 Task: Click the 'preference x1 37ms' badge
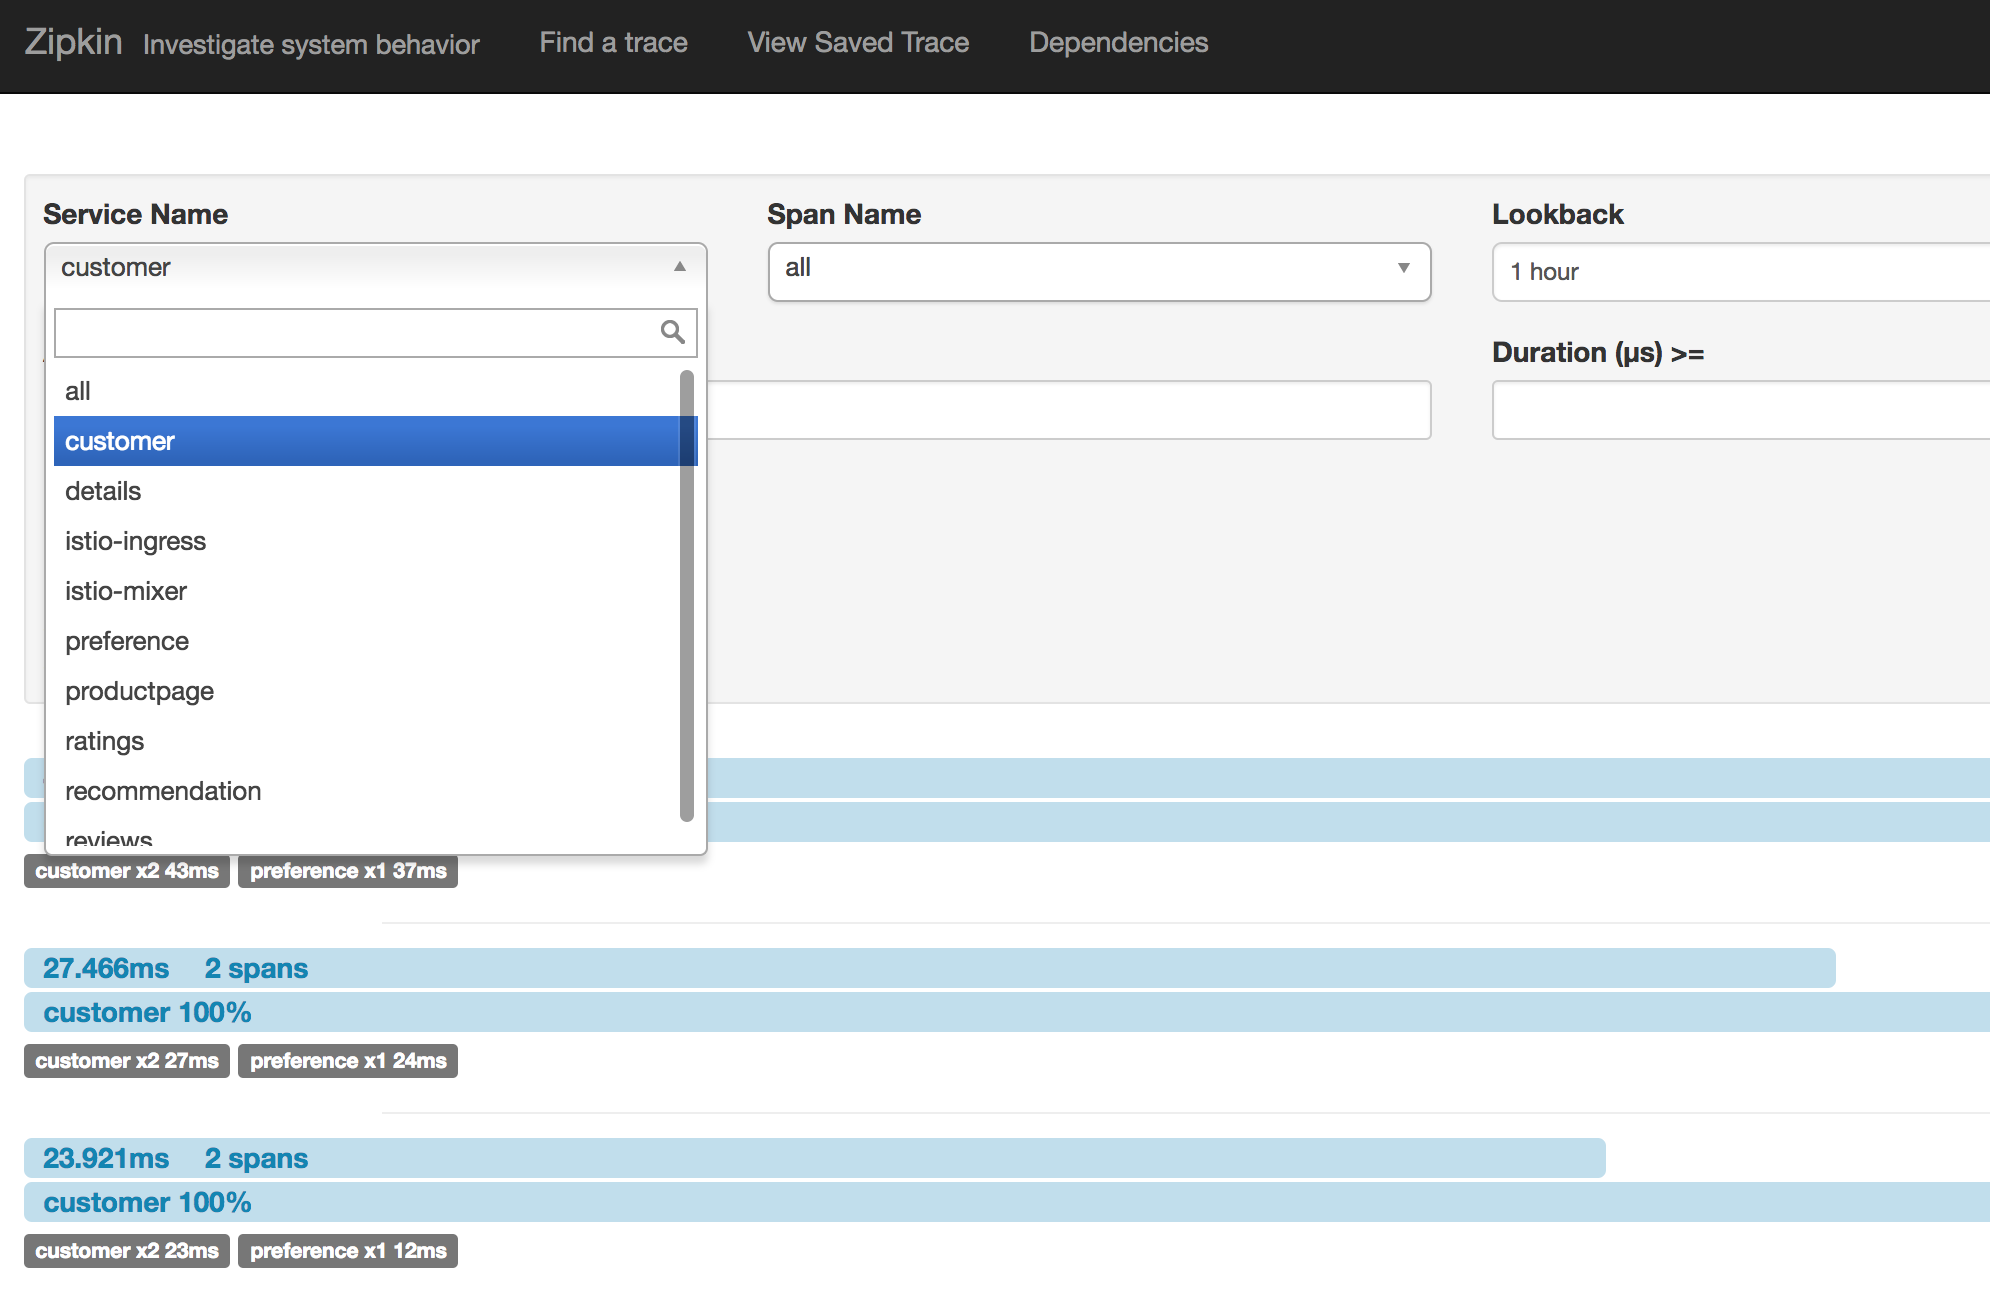coord(348,871)
